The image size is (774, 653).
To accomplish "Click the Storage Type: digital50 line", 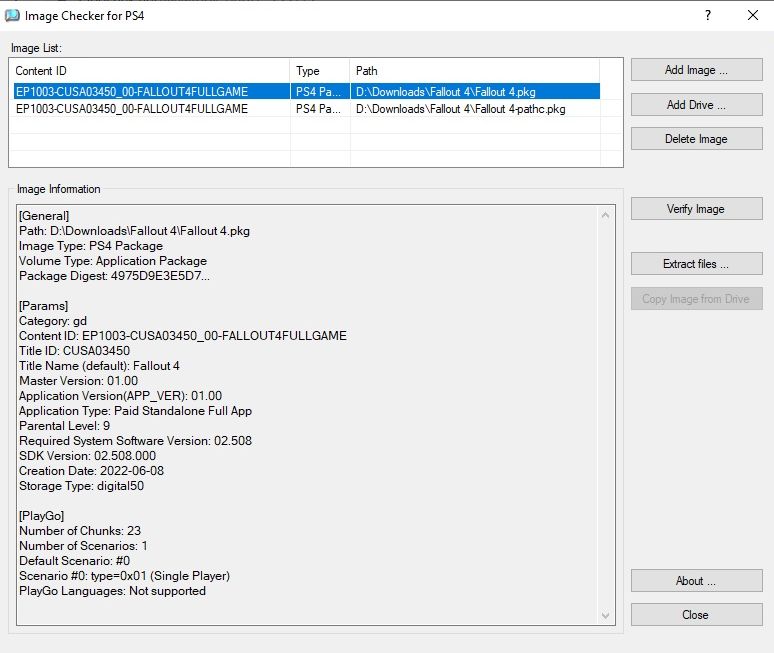I will (81, 486).
